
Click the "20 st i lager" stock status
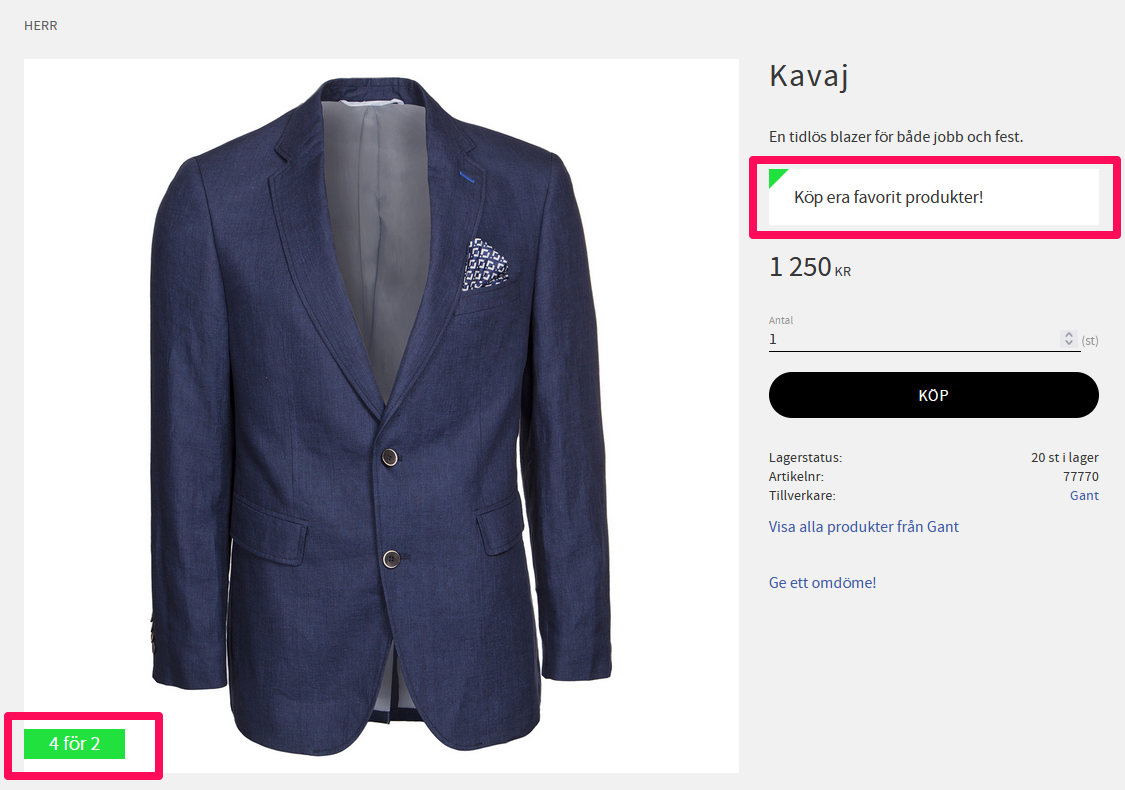tap(1065, 457)
